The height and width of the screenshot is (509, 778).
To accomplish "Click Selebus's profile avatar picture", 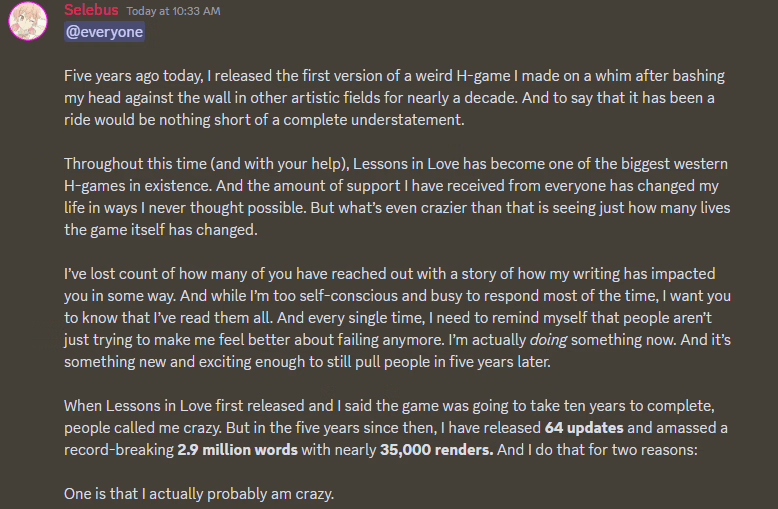I will coord(27,20).
